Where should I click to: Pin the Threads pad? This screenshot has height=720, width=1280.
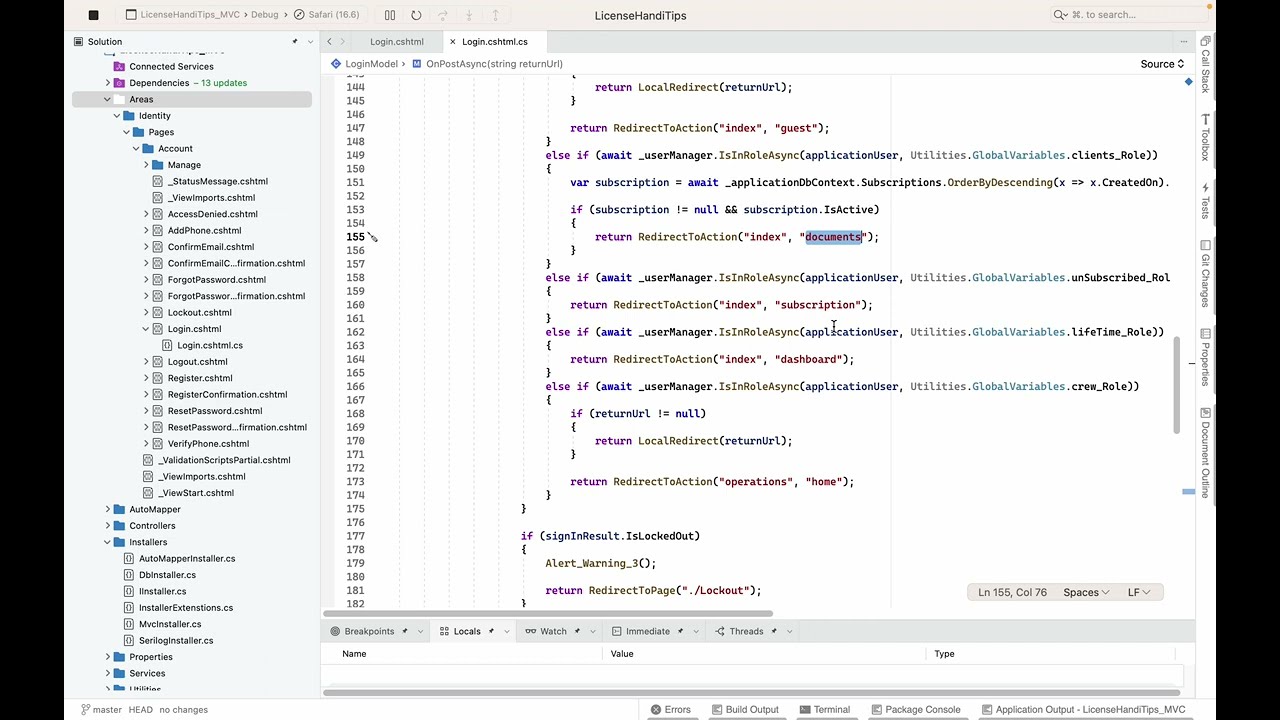point(773,631)
